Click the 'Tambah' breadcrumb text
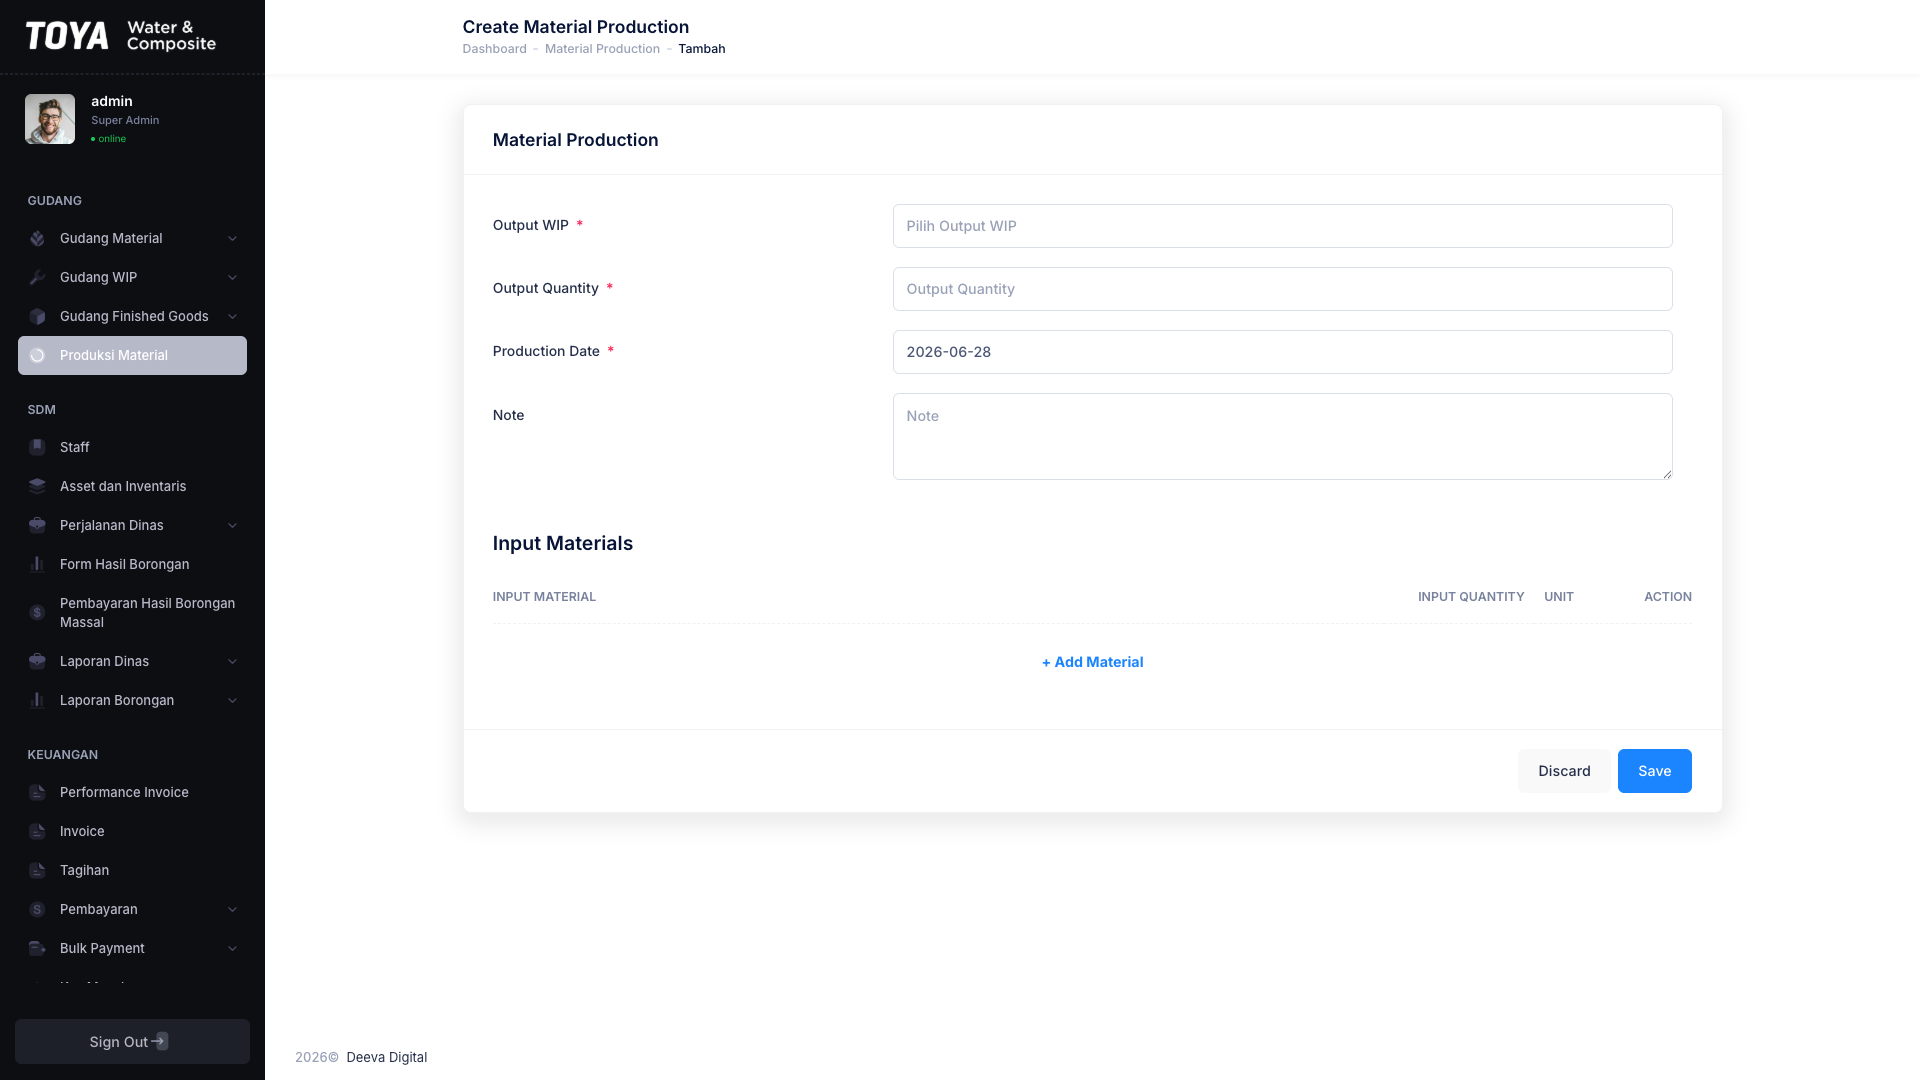 (701, 49)
